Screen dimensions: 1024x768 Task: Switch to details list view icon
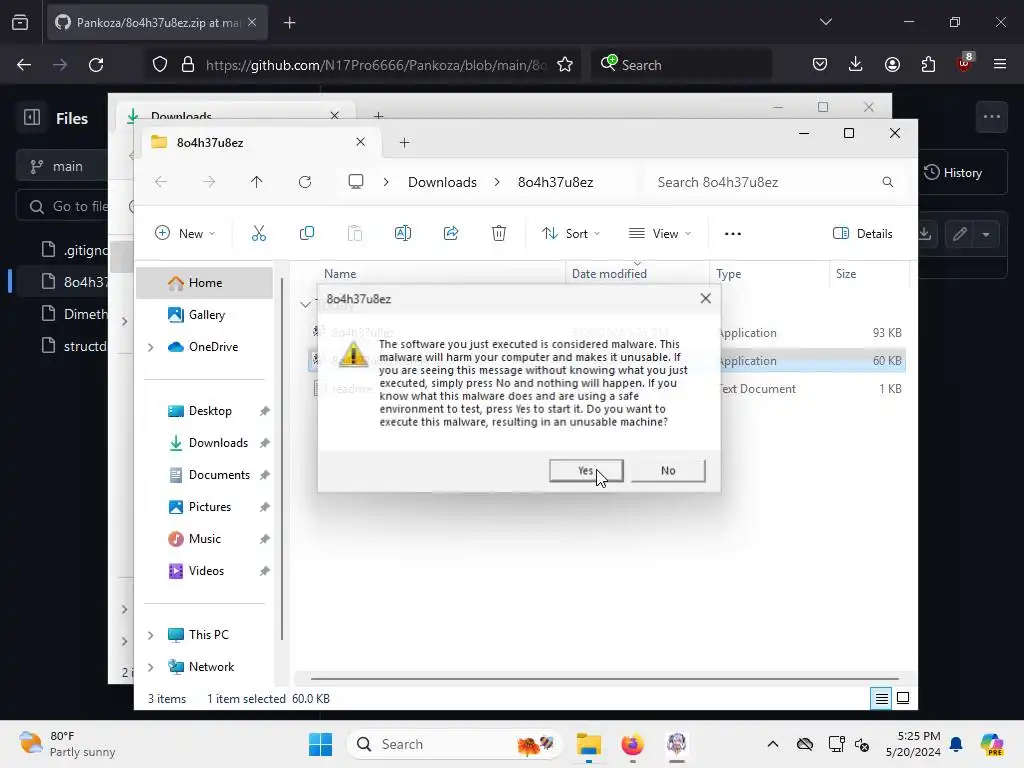coord(881,698)
